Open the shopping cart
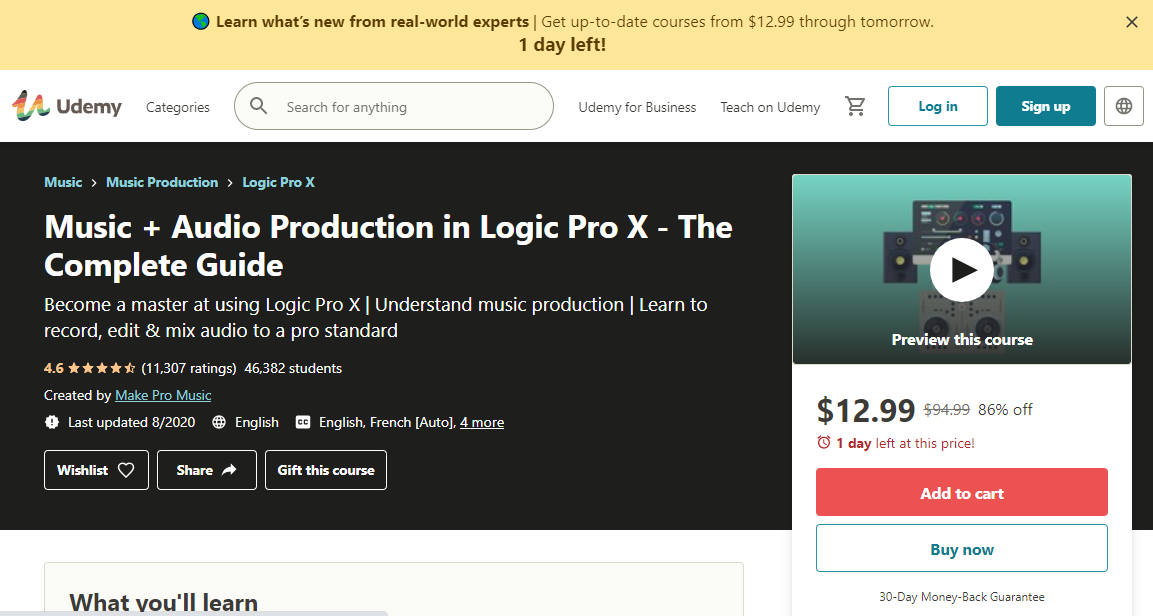Viewport: 1153px width, 616px height. (855, 106)
